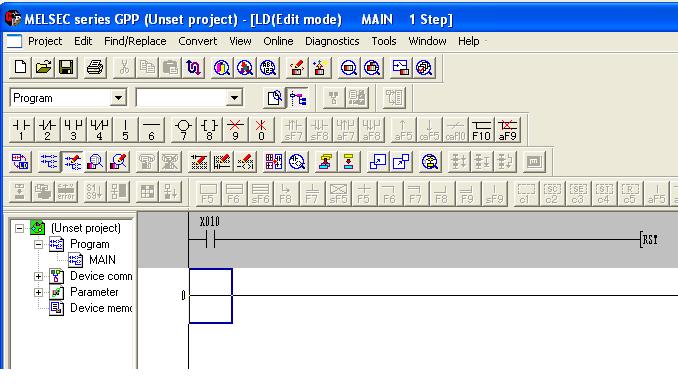Image resolution: width=678 pixels, height=384 pixels.
Task: Toggle read mode toolbar icon
Action: click(48, 162)
